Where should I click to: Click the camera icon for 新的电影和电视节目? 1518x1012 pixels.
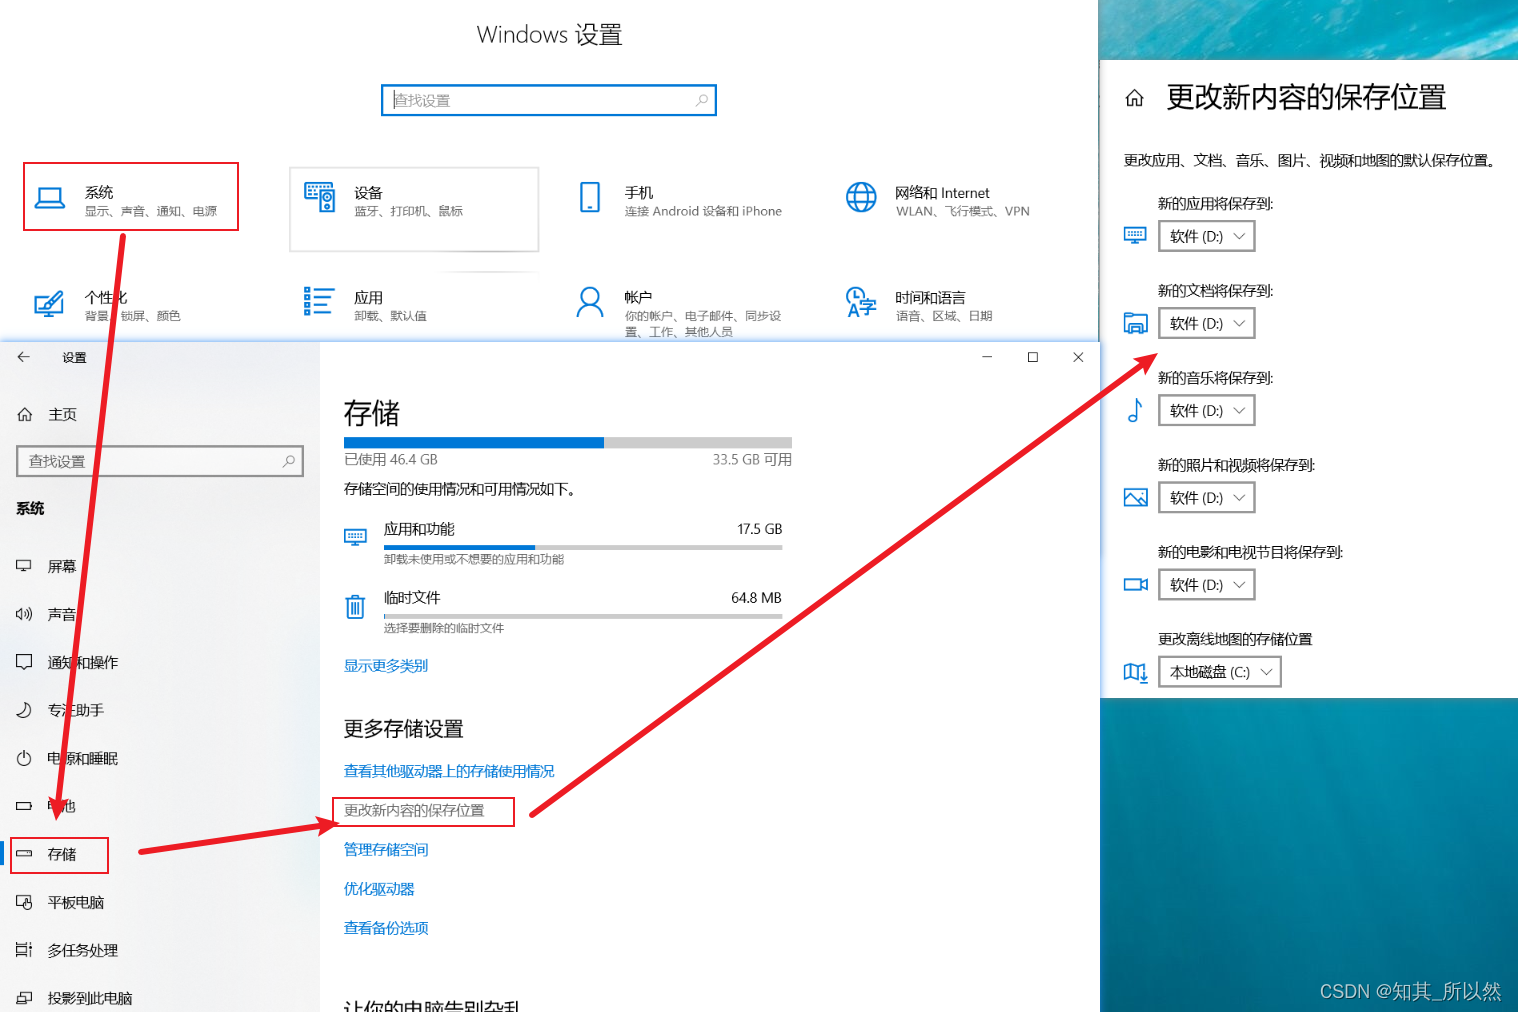click(1135, 584)
